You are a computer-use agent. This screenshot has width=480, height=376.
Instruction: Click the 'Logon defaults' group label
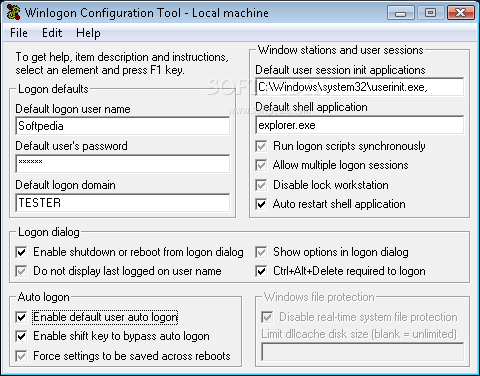coord(53,89)
